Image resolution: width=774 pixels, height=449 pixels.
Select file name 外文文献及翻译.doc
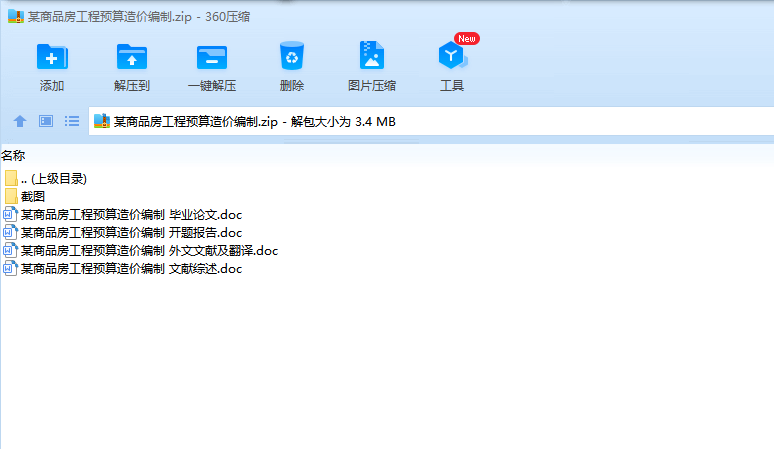pyautogui.click(x=150, y=251)
